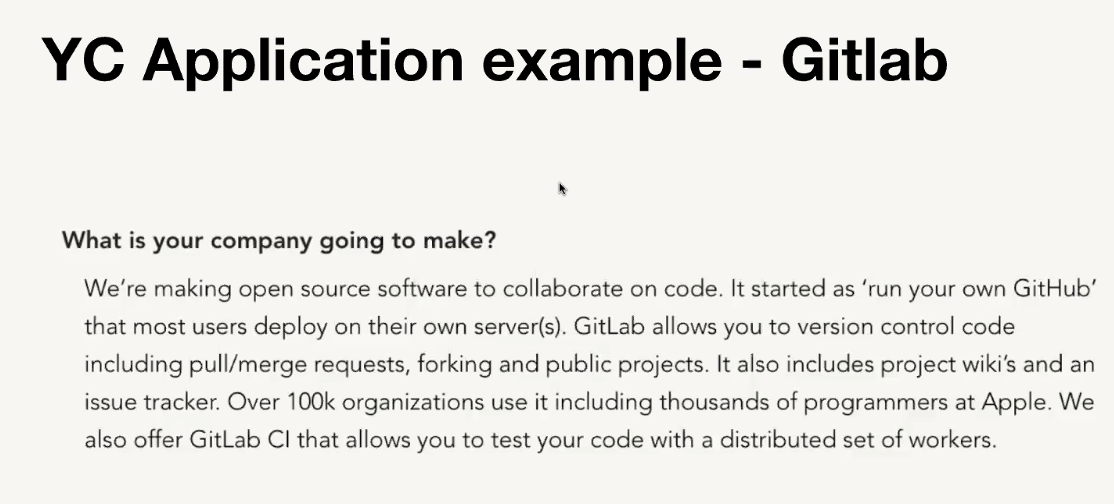The image size is (1114, 504).
Task: Click the slide title 'YC Application example - Gitlab'
Action: pos(494,60)
